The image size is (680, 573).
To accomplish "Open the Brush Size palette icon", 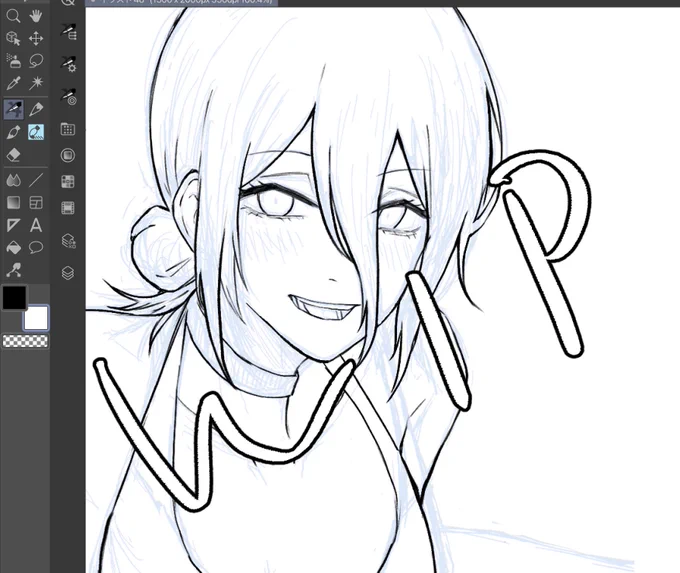I will 69,97.
